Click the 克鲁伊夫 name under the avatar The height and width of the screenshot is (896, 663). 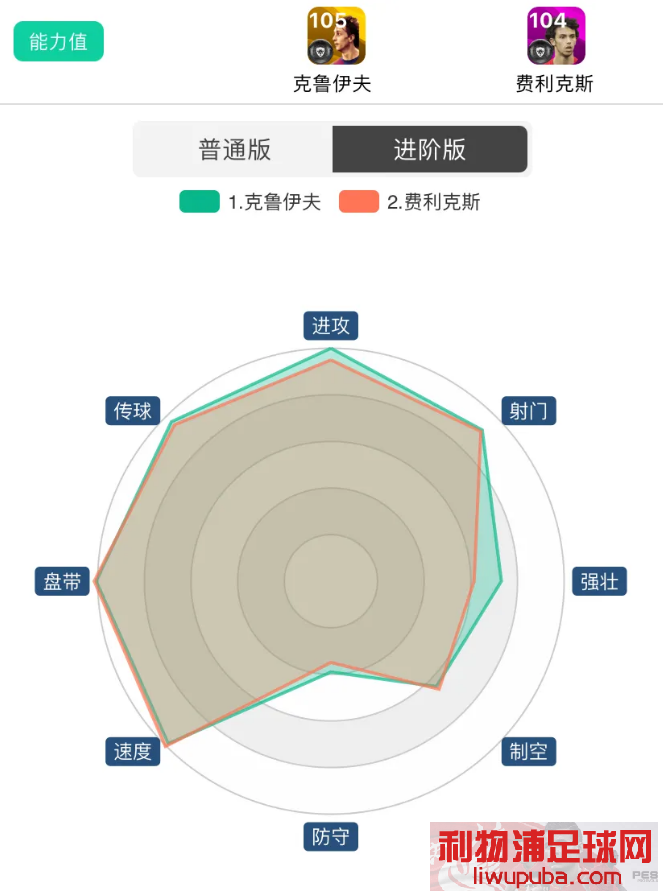pyautogui.click(x=332, y=84)
